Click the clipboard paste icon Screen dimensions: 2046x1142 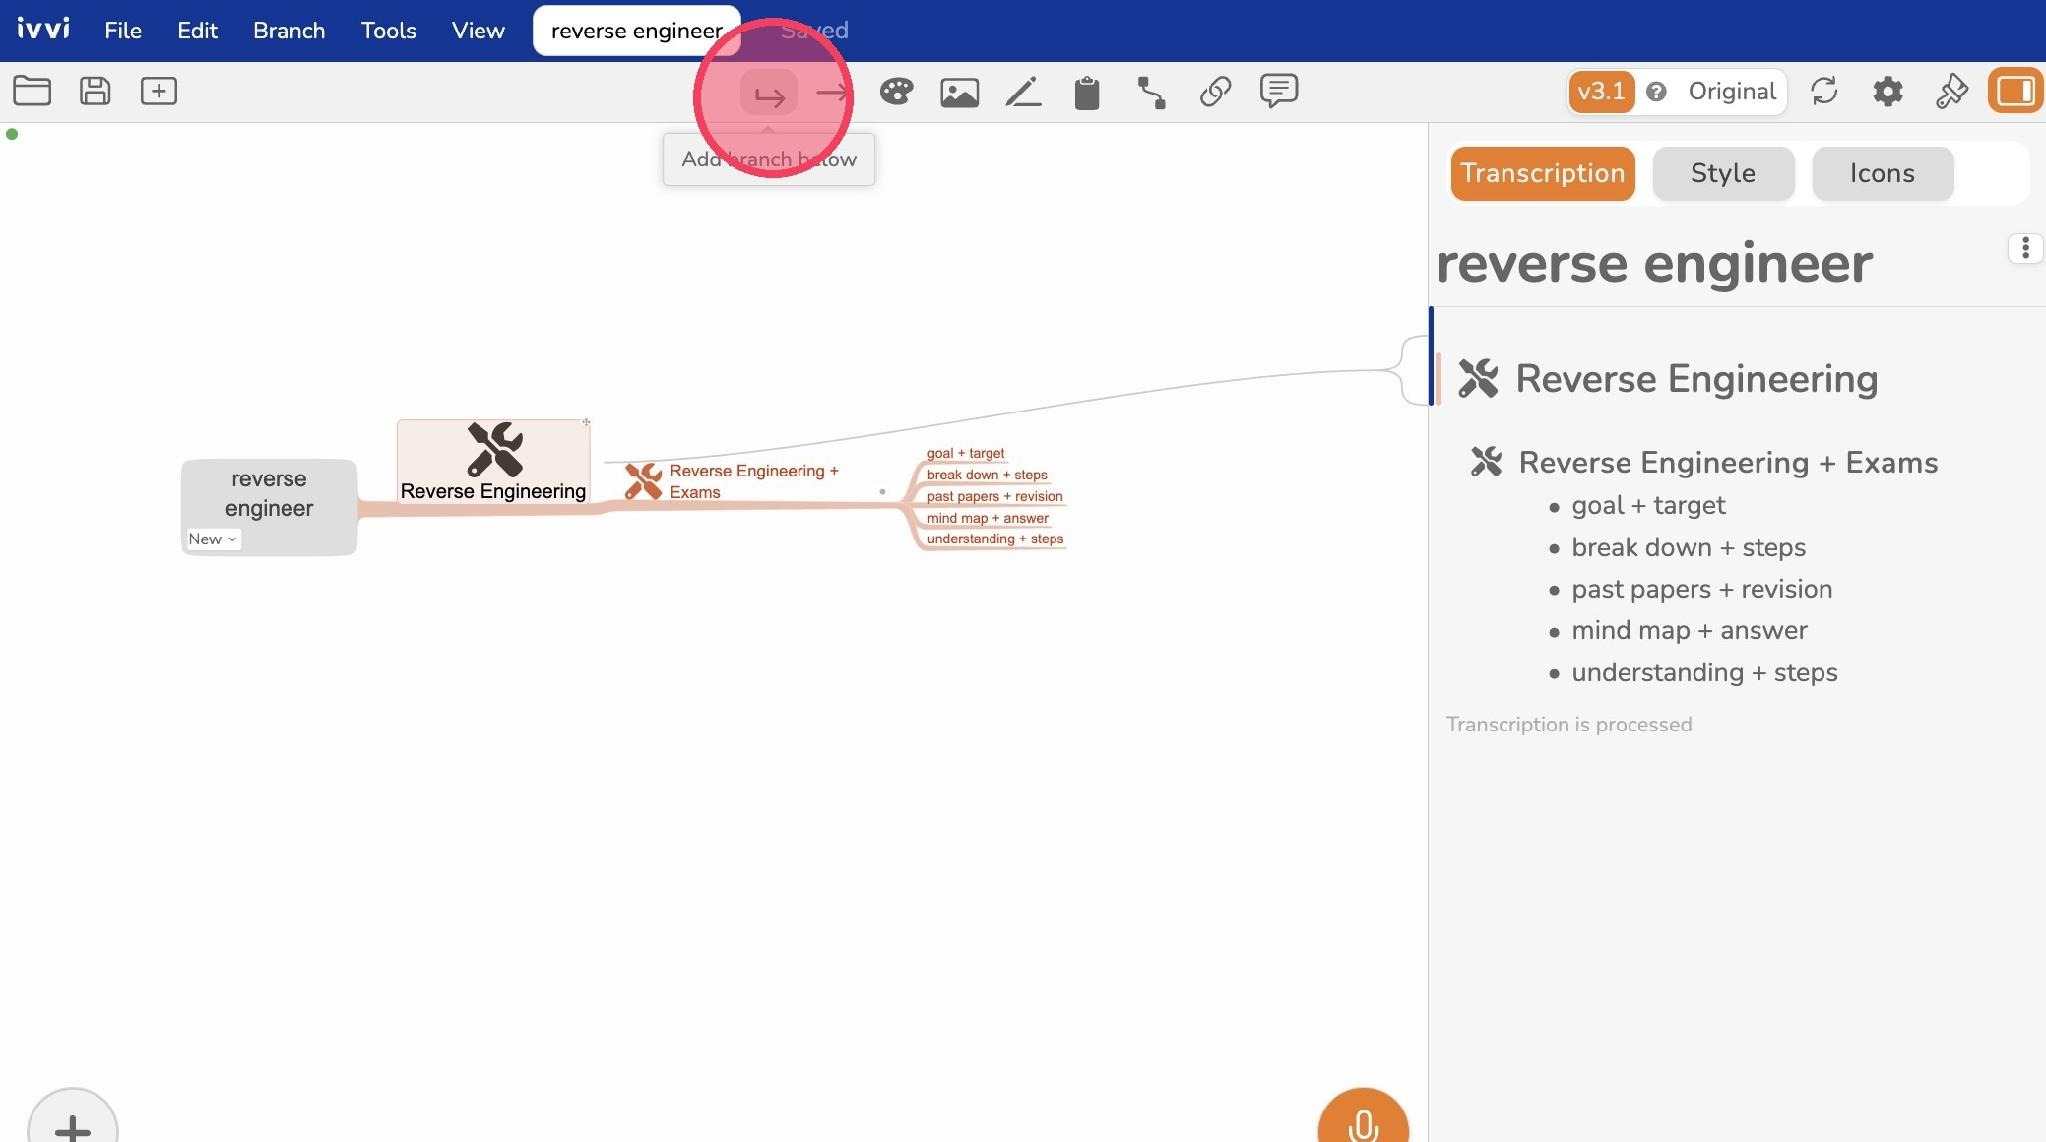(1087, 93)
